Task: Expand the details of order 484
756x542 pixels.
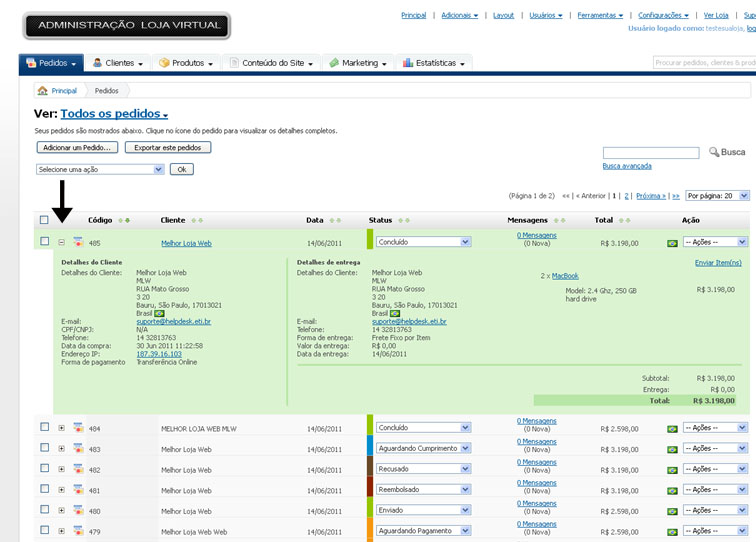Action: pyautogui.click(x=62, y=428)
